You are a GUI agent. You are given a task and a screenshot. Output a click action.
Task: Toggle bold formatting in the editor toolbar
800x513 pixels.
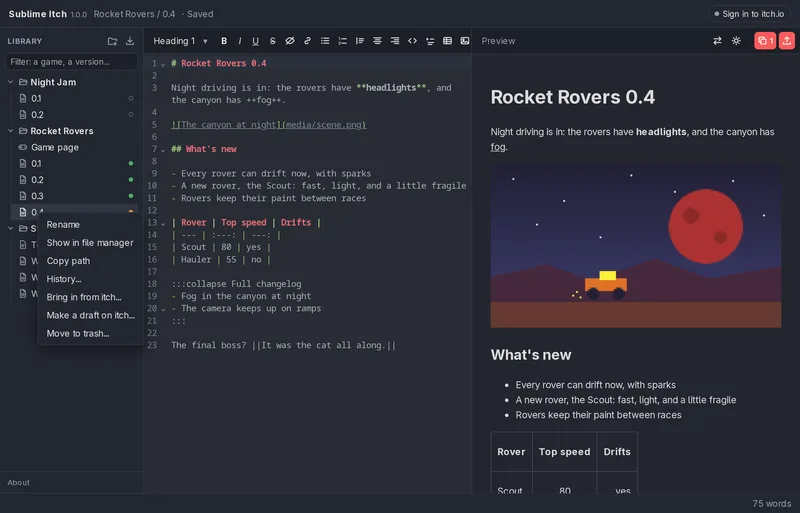223,41
